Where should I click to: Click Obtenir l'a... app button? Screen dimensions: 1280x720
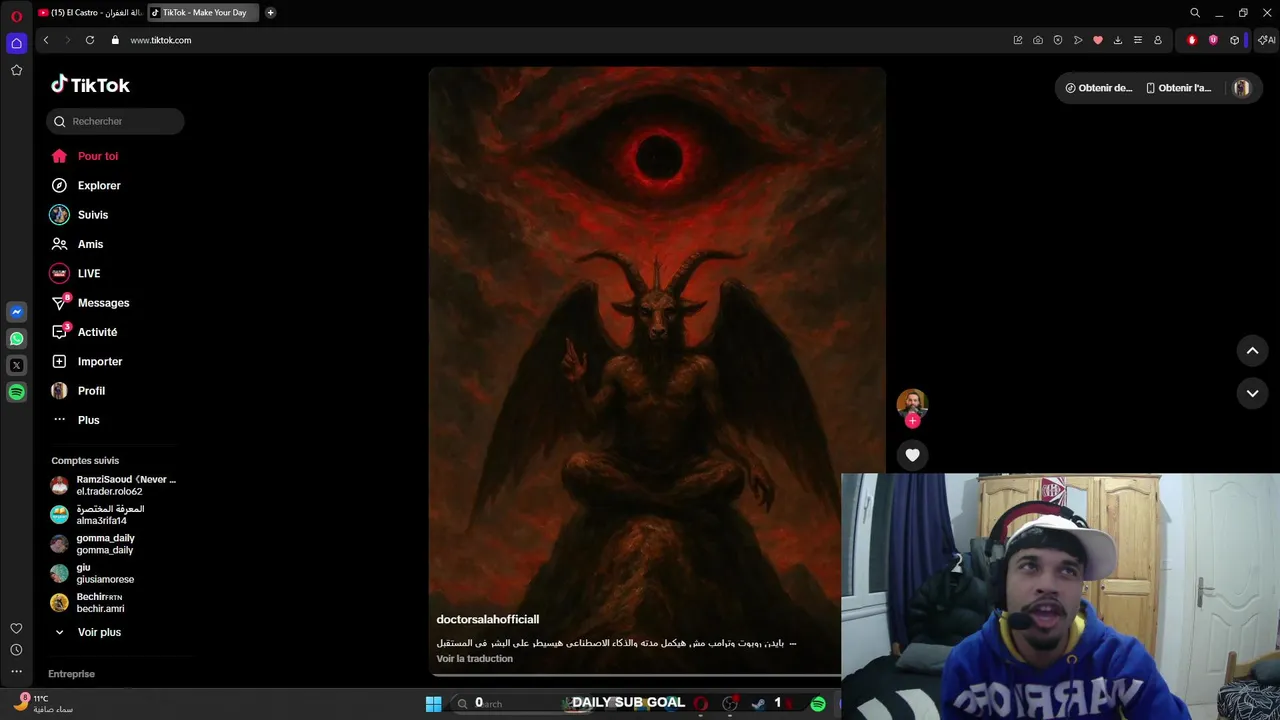[1178, 88]
